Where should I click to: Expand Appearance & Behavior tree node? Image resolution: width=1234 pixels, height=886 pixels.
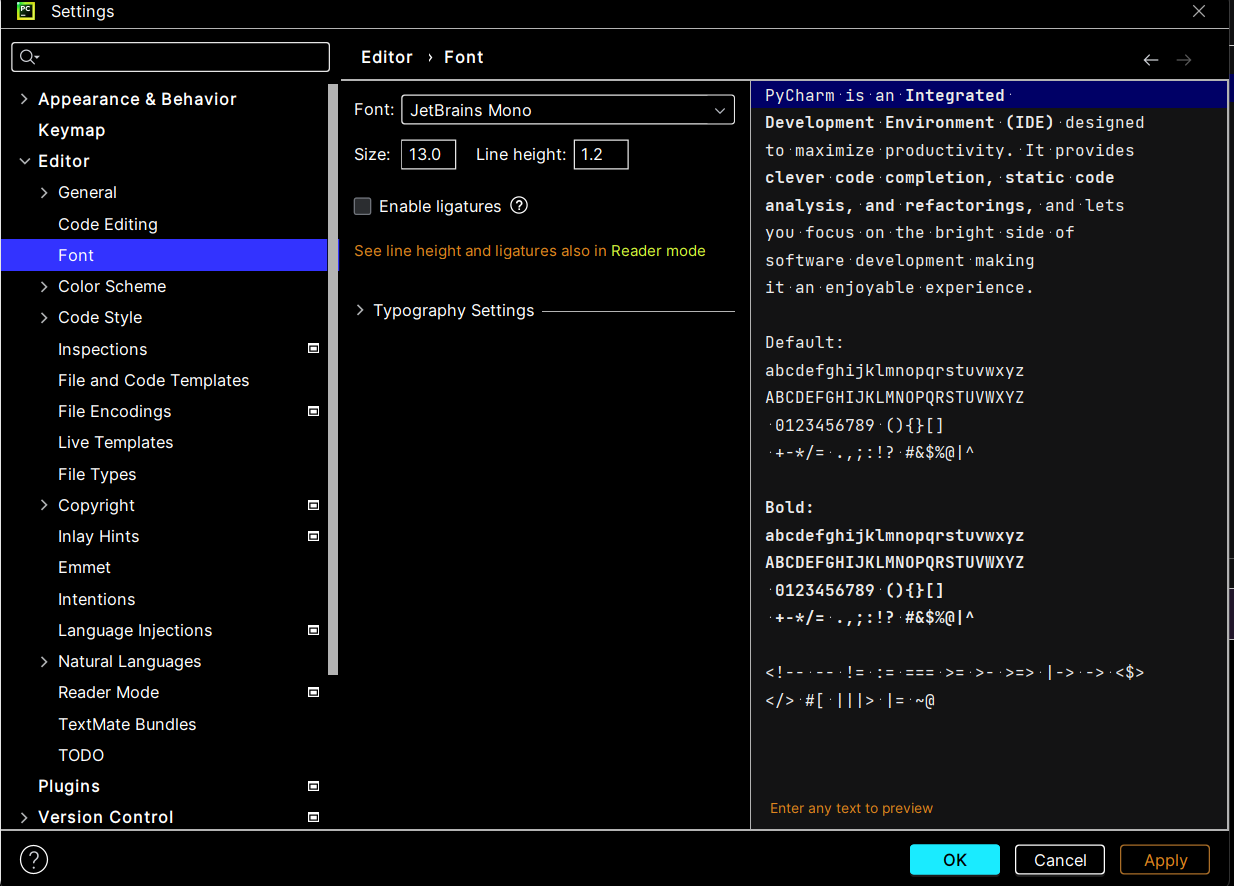[x=24, y=99]
